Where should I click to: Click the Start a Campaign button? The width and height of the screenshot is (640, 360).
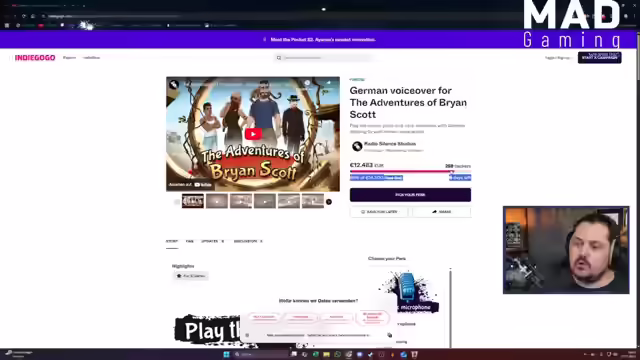coord(600,58)
